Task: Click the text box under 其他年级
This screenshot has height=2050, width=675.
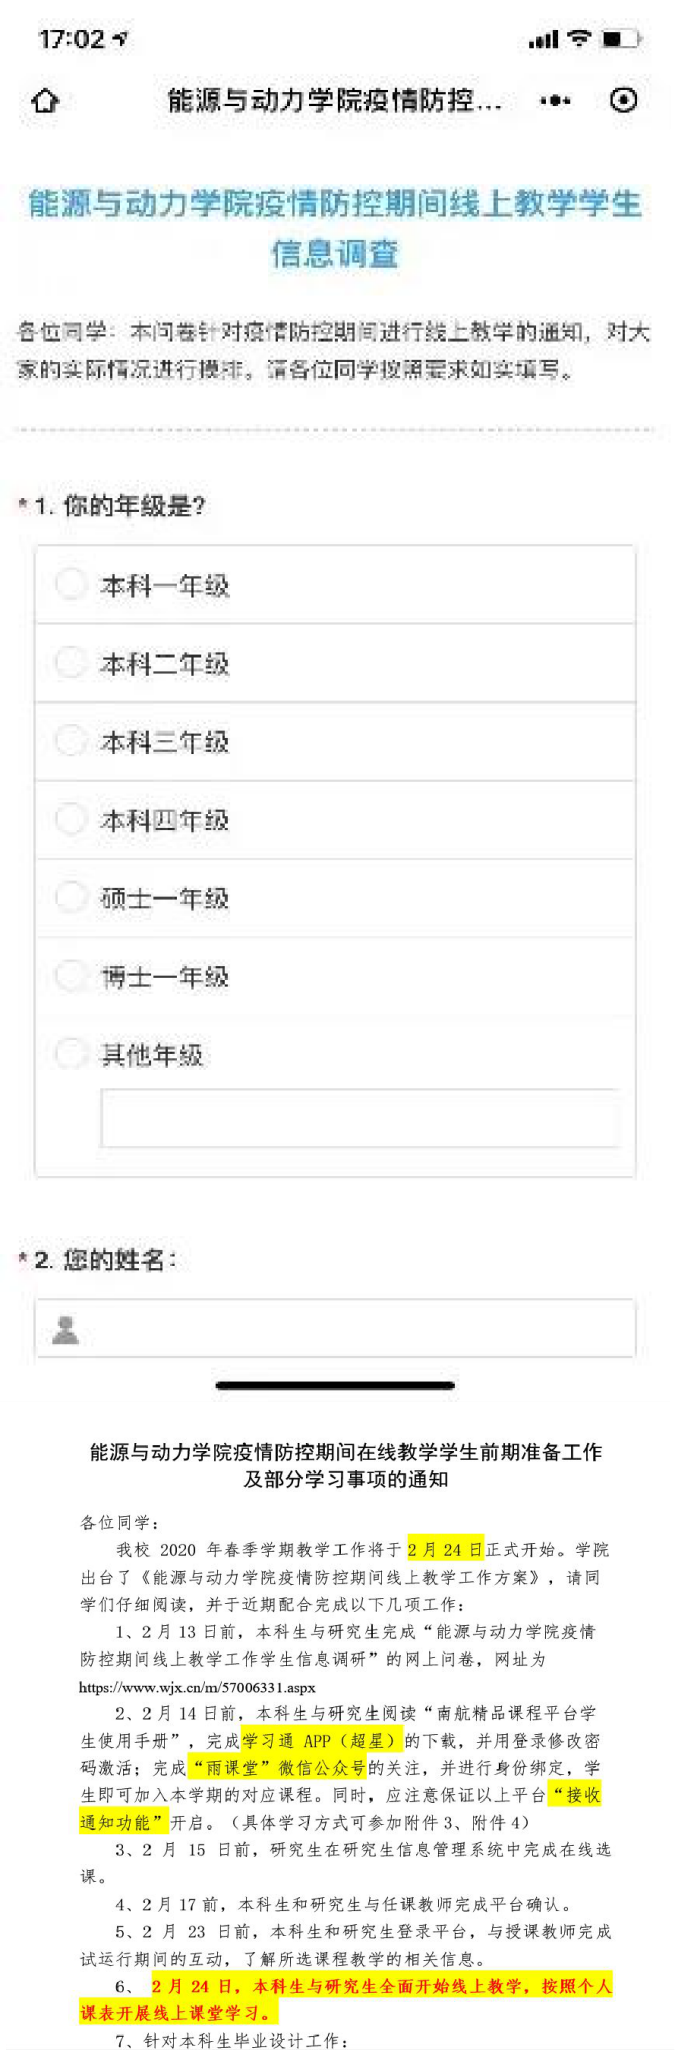Action: pyautogui.click(x=359, y=1118)
